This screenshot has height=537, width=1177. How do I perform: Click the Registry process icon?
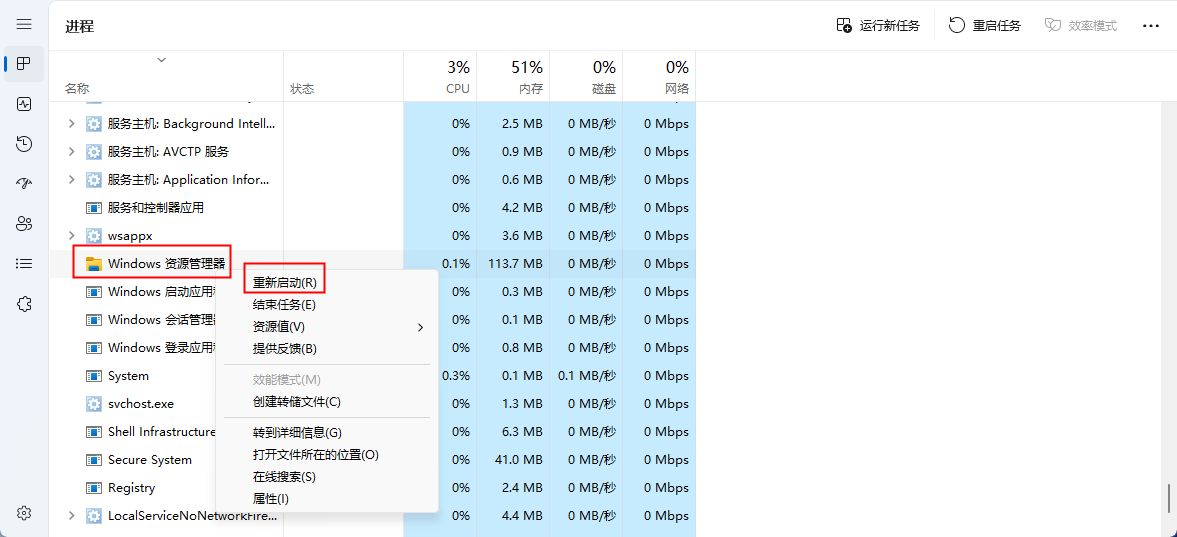point(94,487)
